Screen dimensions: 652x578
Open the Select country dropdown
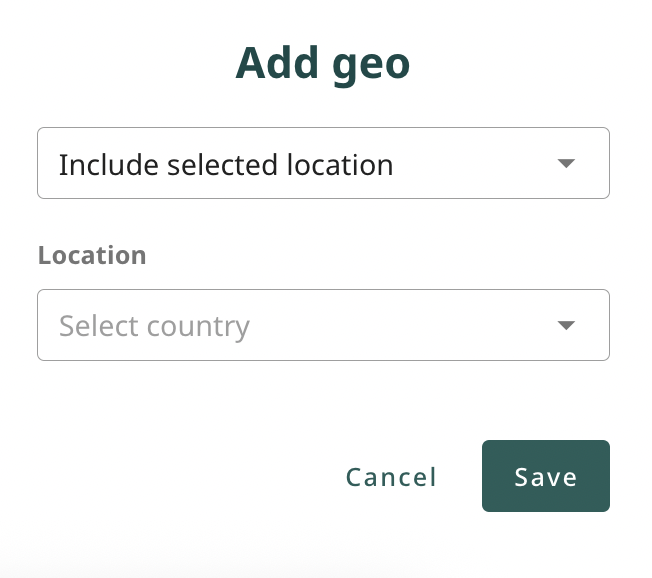(x=323, y=325)
